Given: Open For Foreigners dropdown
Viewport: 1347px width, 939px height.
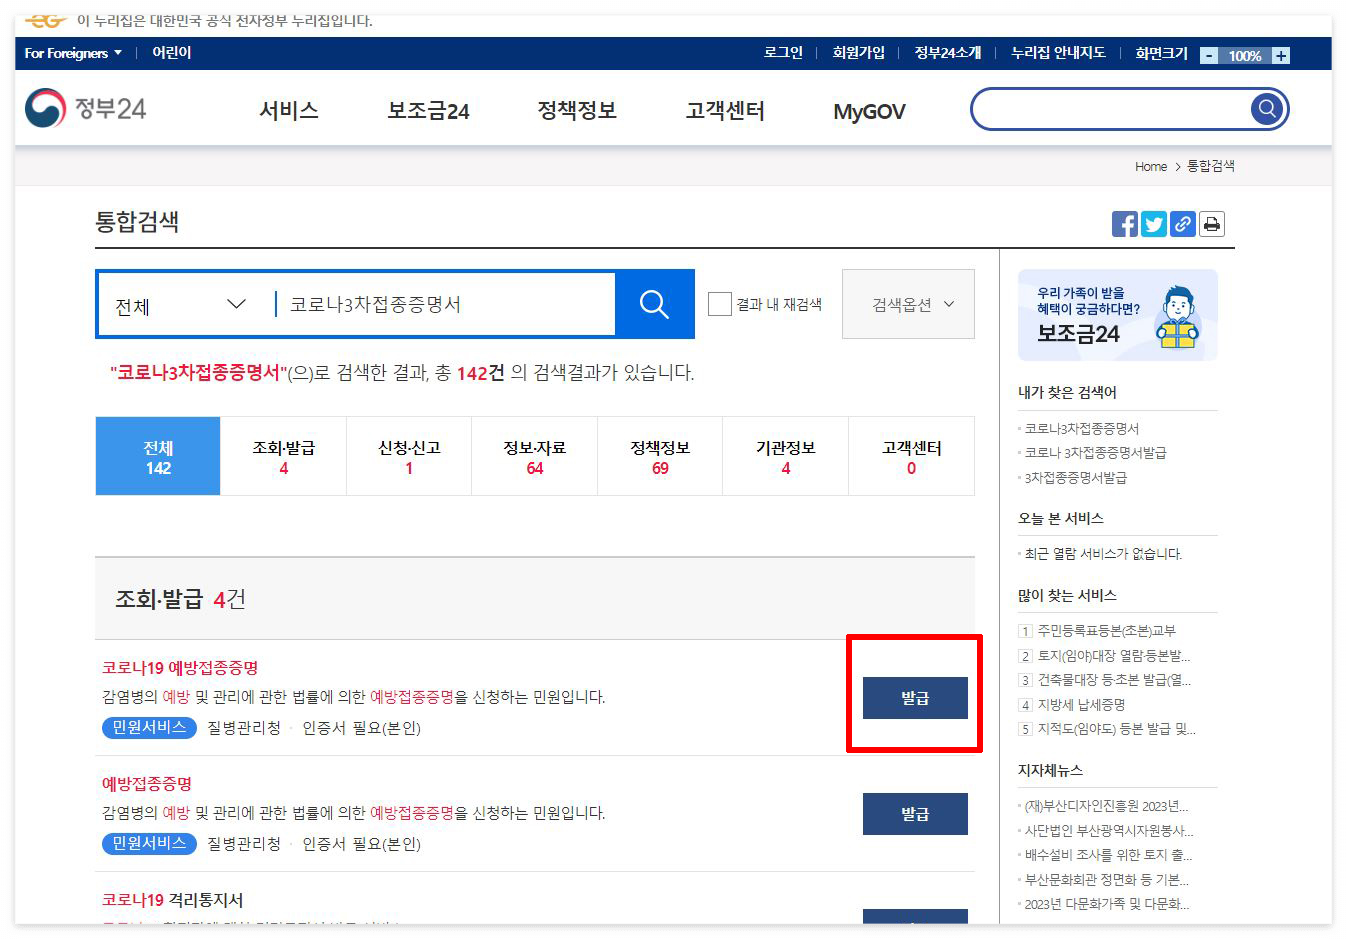Looking at the screenshot, I should [x=73, y=53].
